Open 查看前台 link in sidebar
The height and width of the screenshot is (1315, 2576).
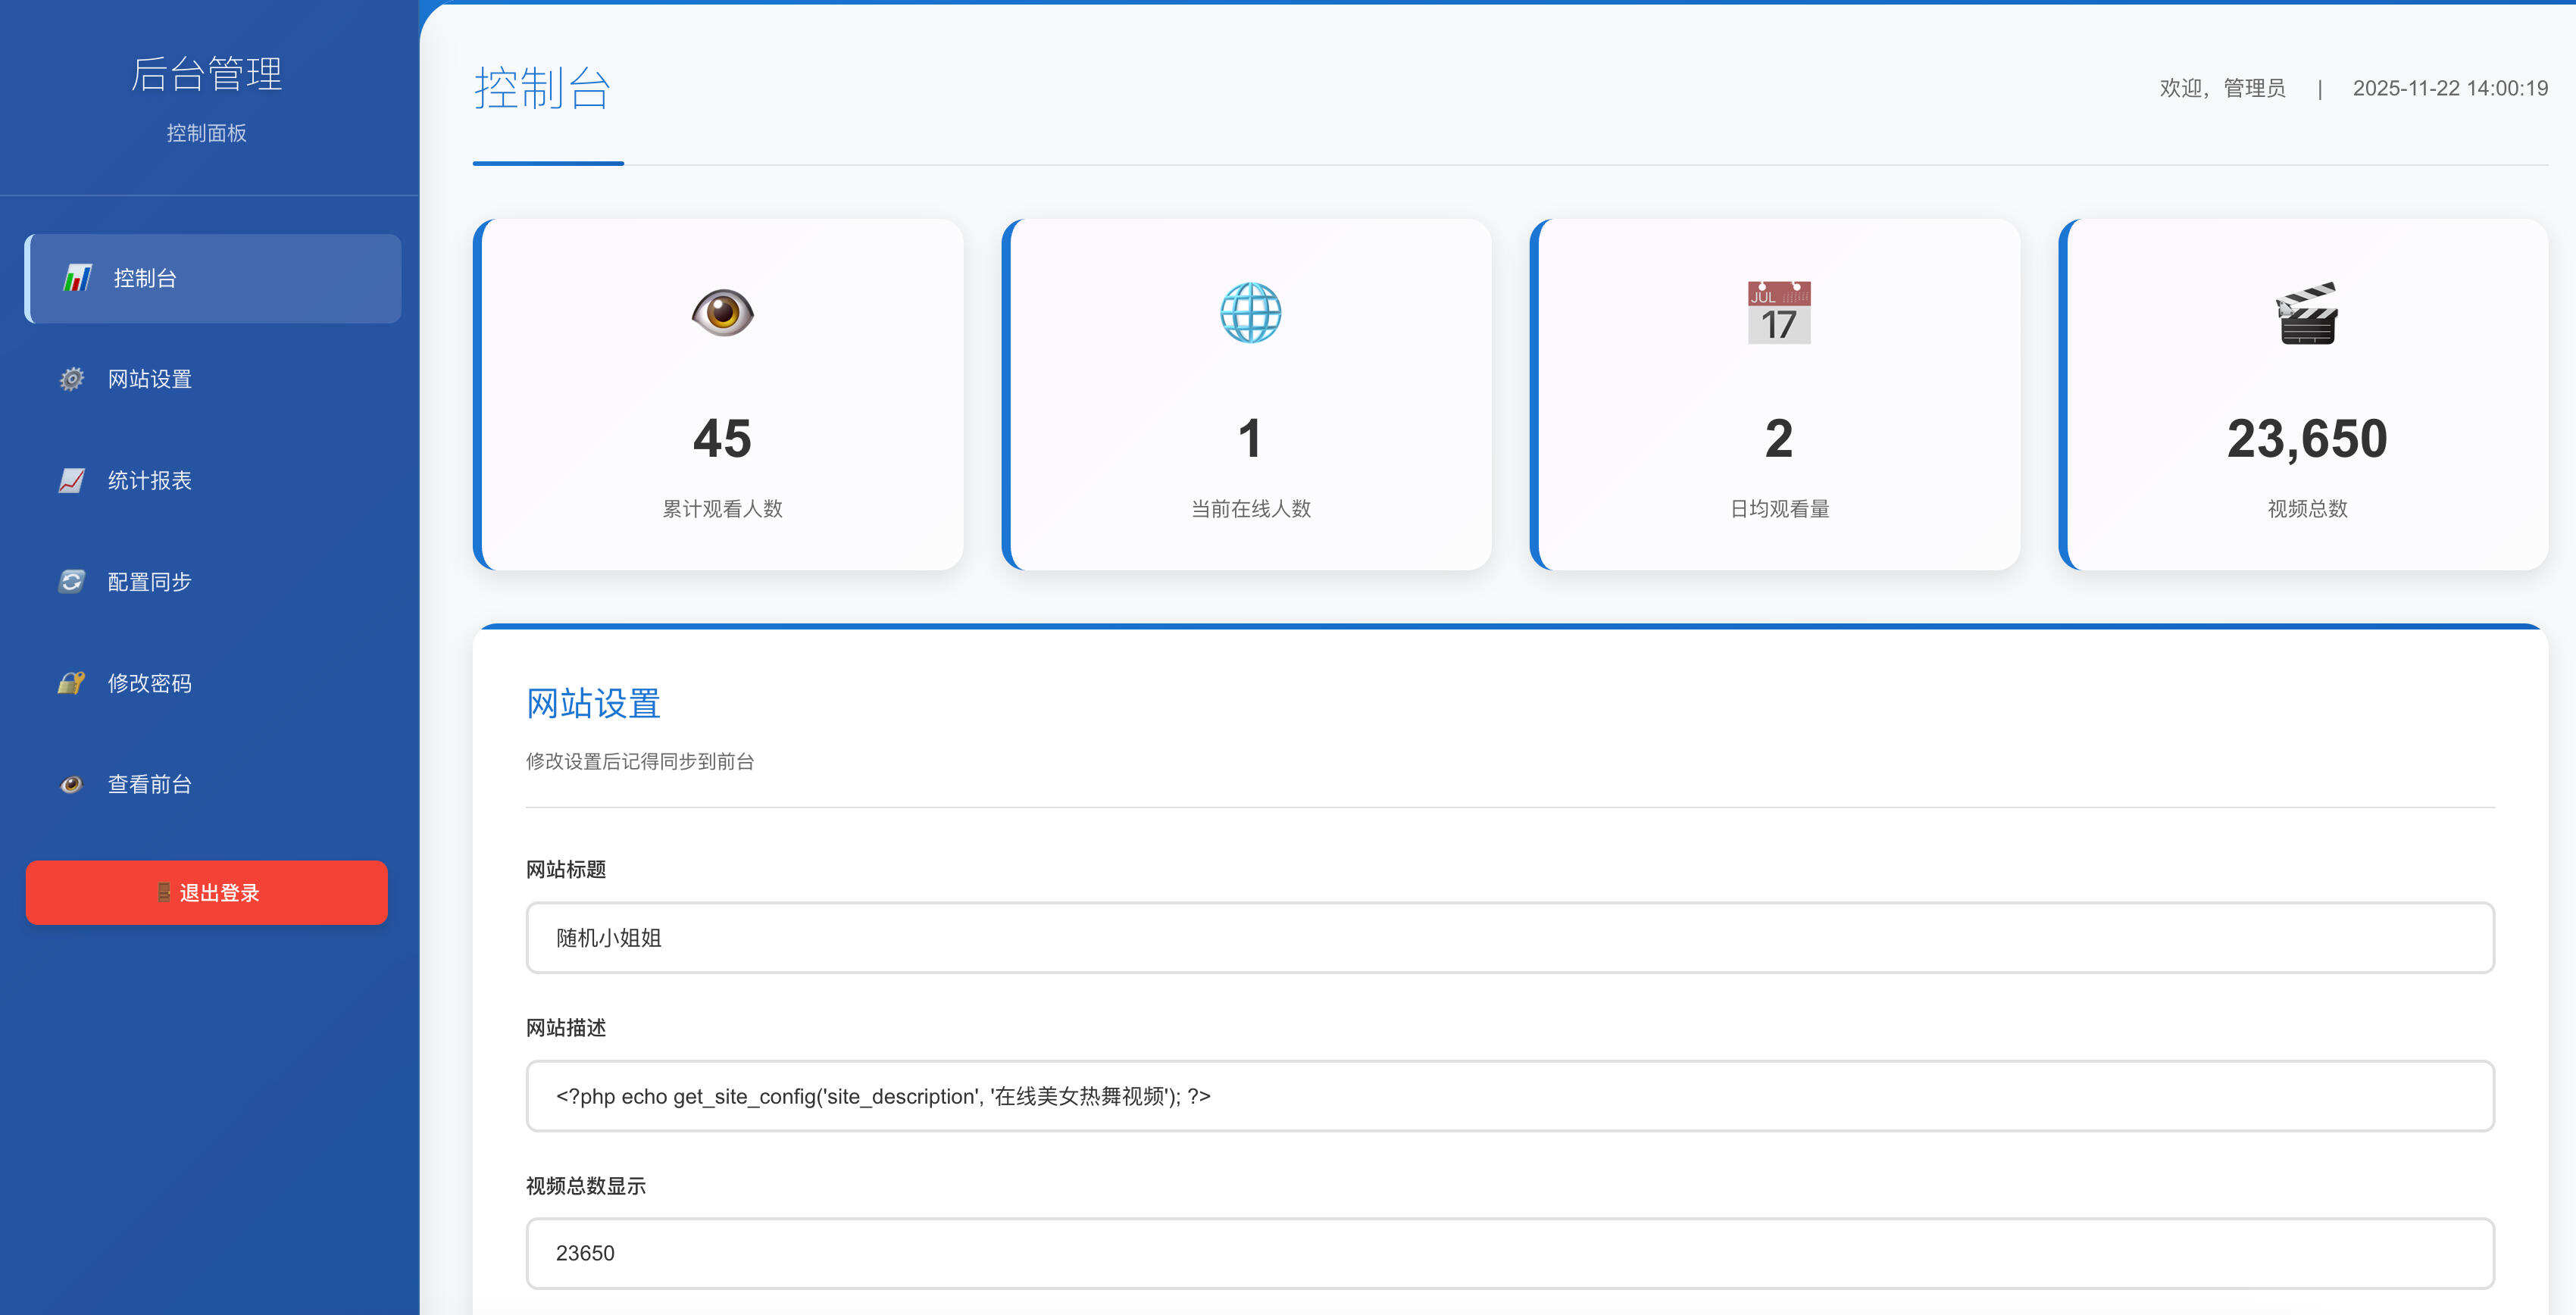(x=150, y=784)
